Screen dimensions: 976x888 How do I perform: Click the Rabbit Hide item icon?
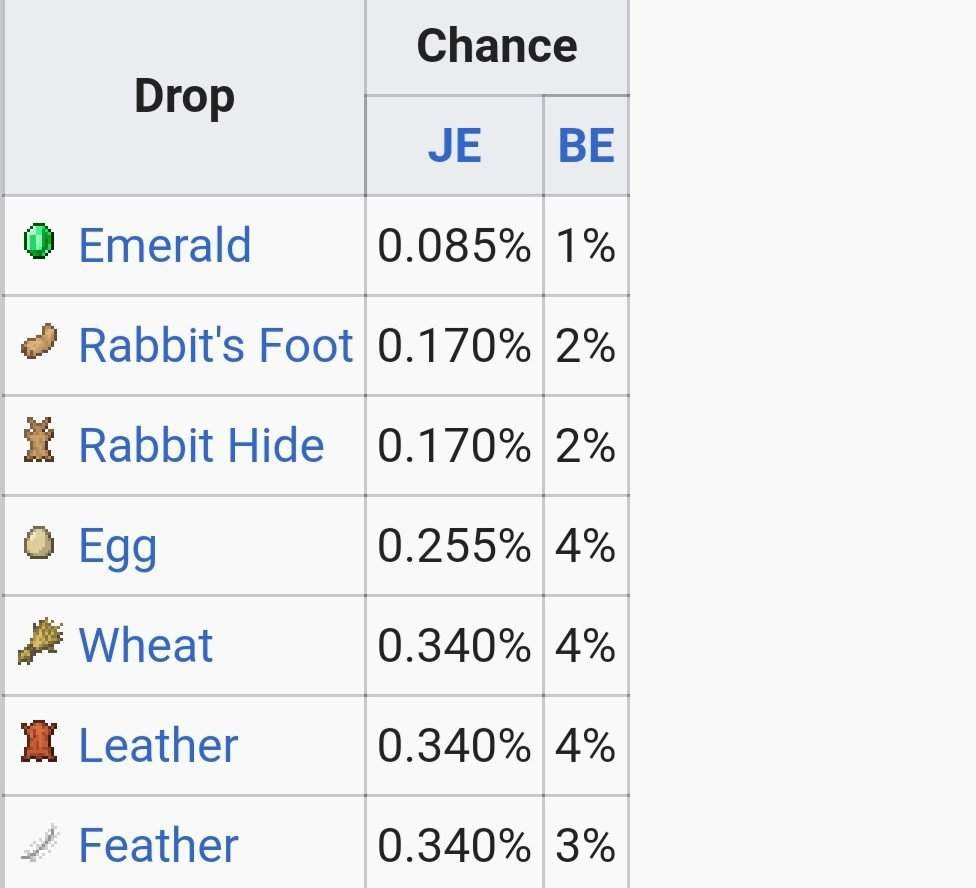38,444
